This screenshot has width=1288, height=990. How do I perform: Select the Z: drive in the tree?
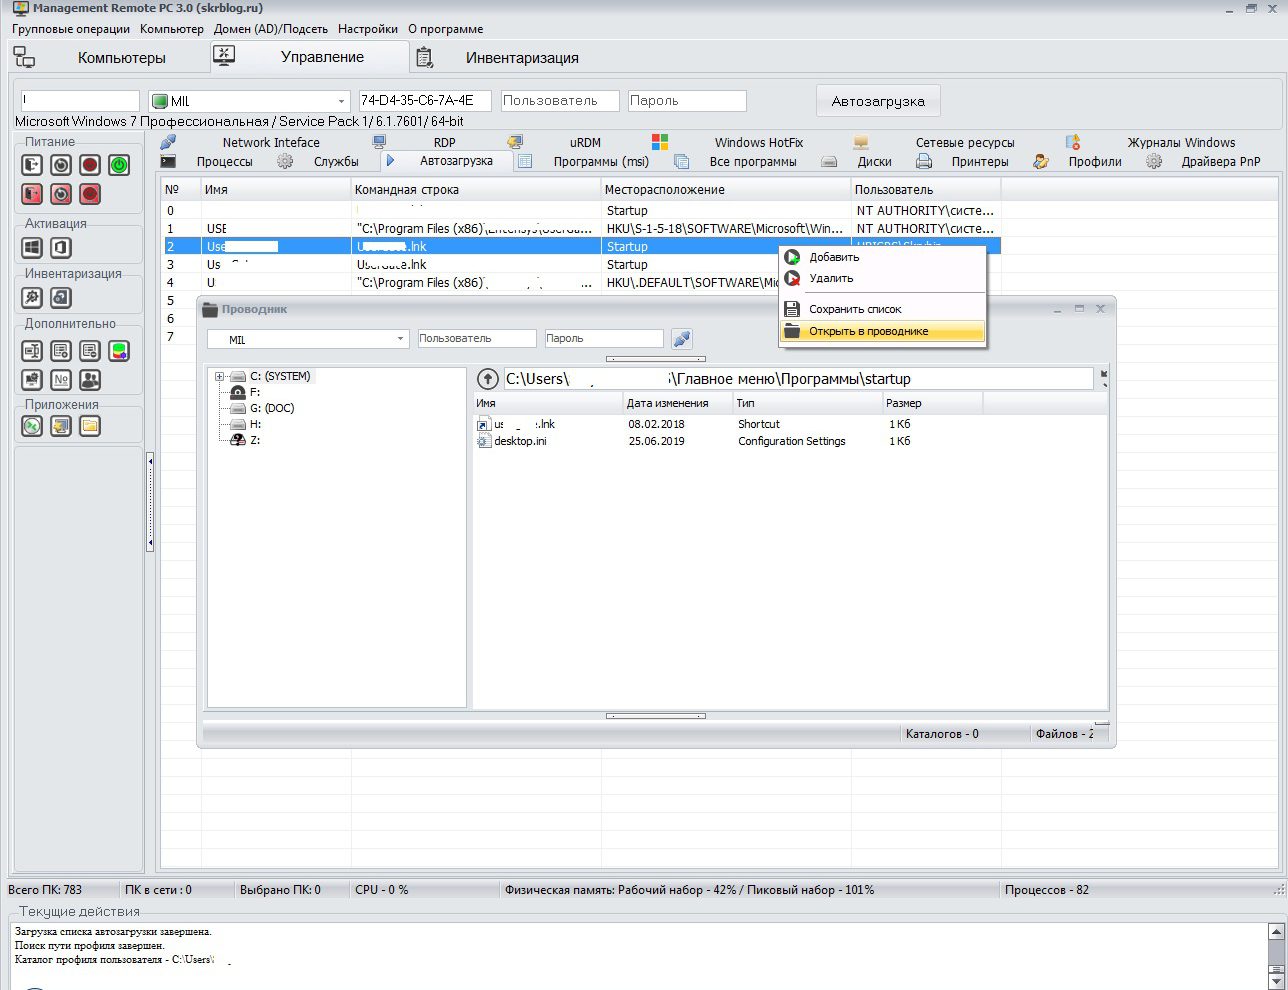click(255, 440)
